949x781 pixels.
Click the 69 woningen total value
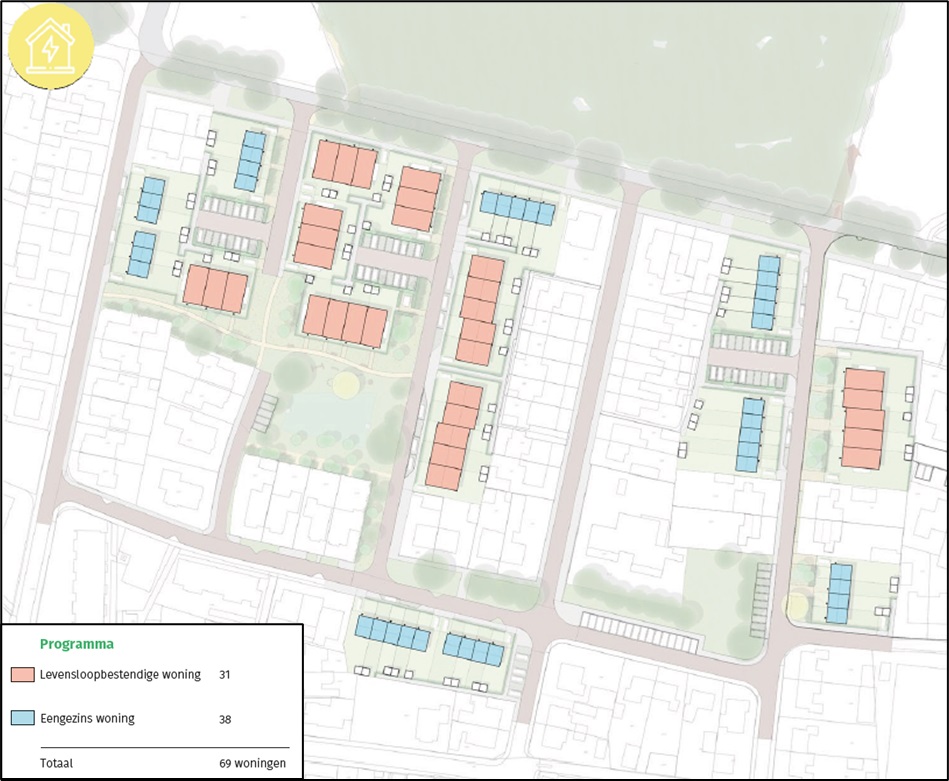point(253,763)
